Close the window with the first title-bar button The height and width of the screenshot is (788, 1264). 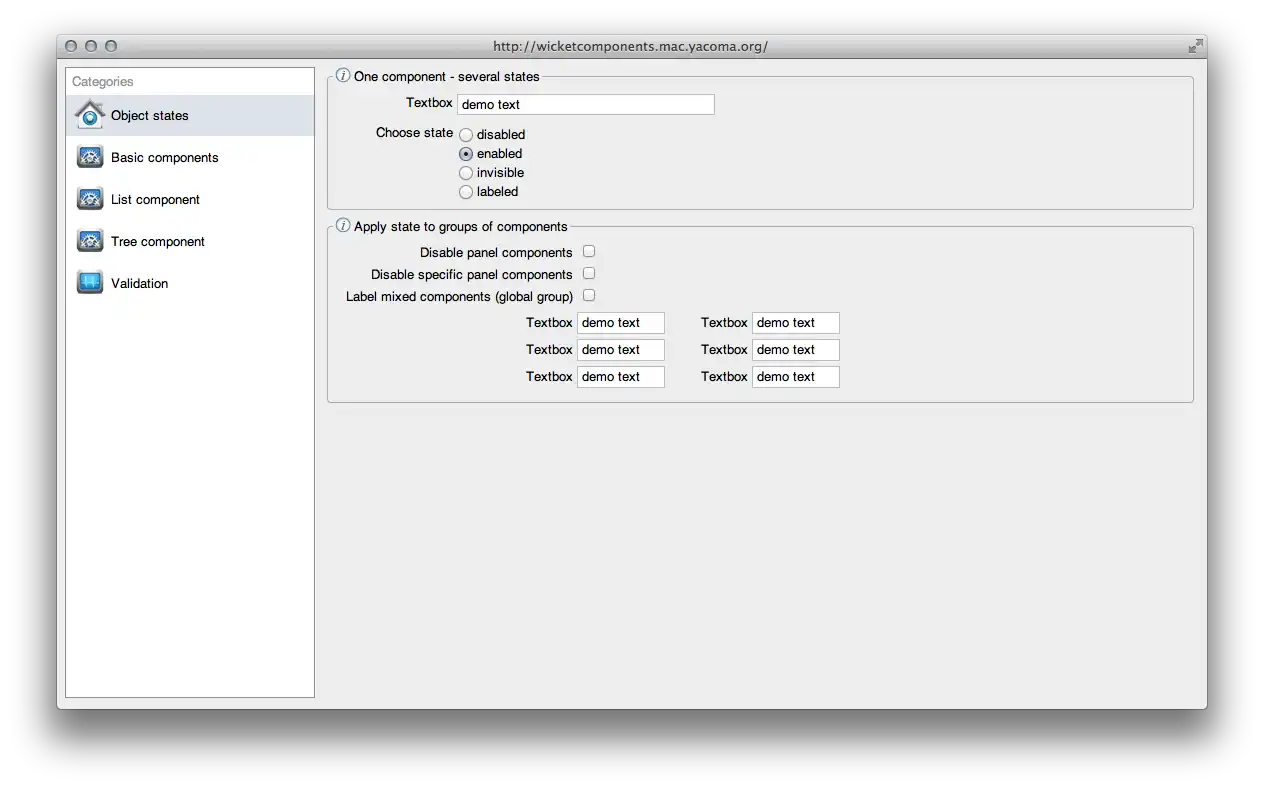71,46
